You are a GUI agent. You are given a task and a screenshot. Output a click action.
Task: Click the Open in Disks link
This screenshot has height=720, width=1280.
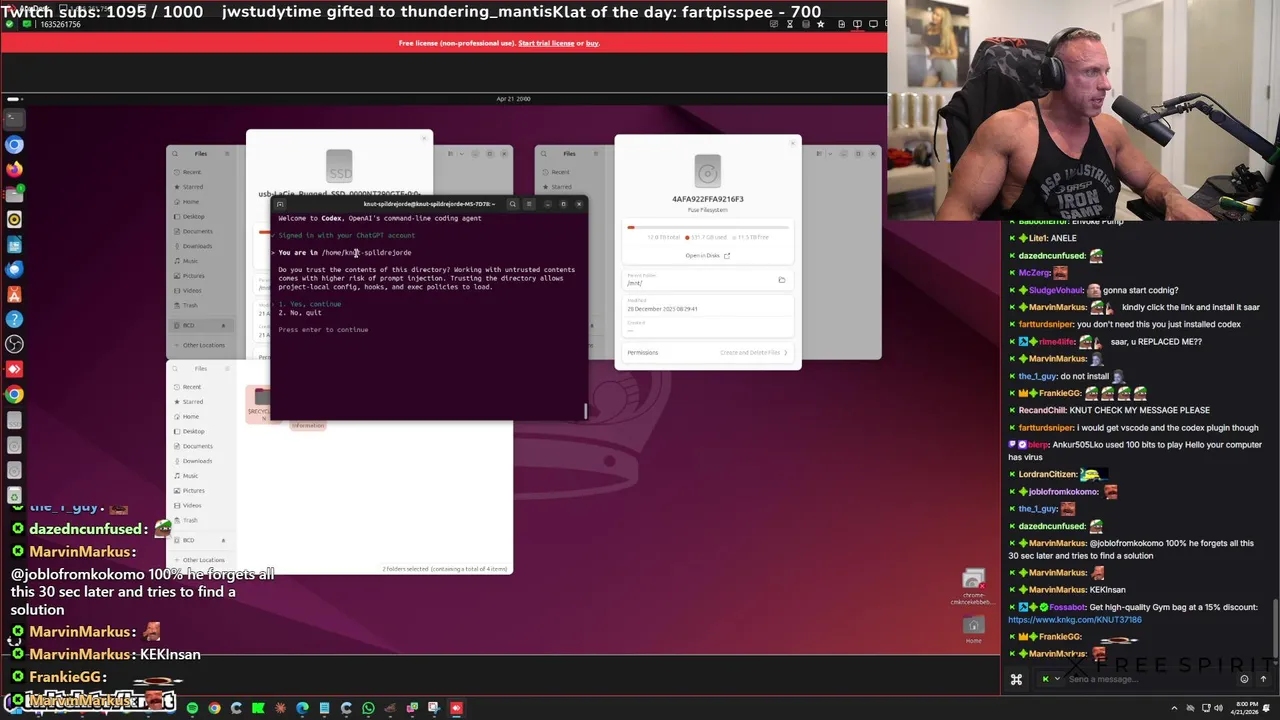pos(708,255)
